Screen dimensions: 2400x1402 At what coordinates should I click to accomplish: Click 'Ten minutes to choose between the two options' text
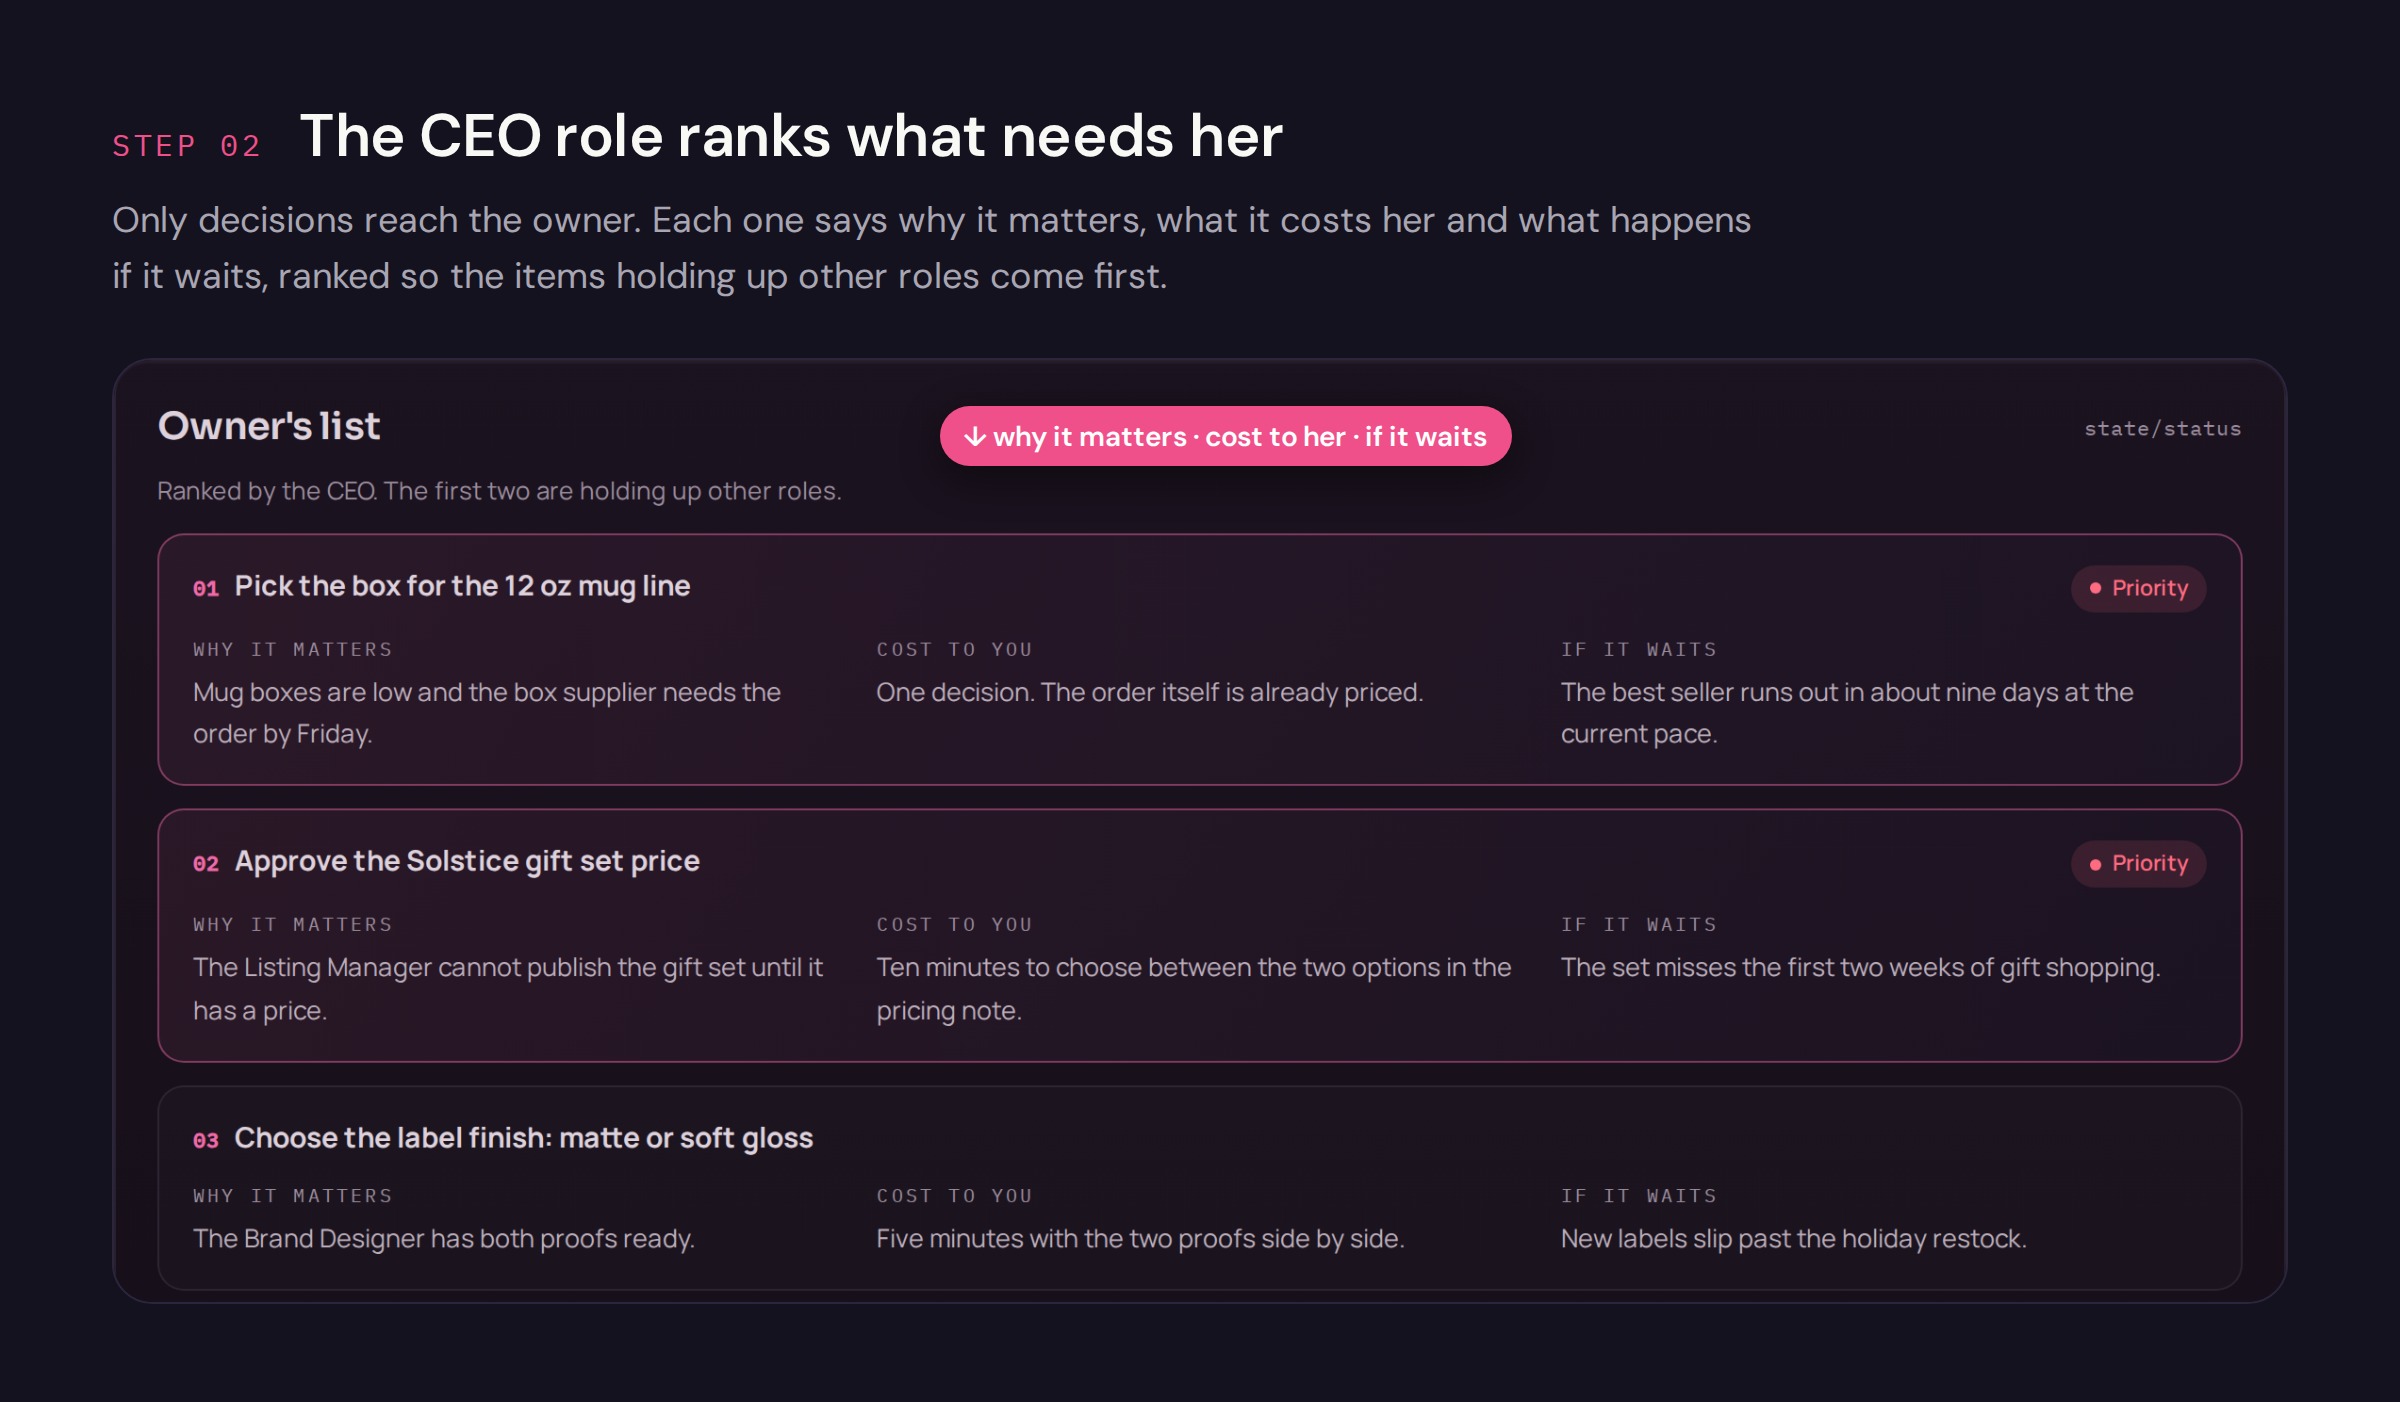point(1194,989)
